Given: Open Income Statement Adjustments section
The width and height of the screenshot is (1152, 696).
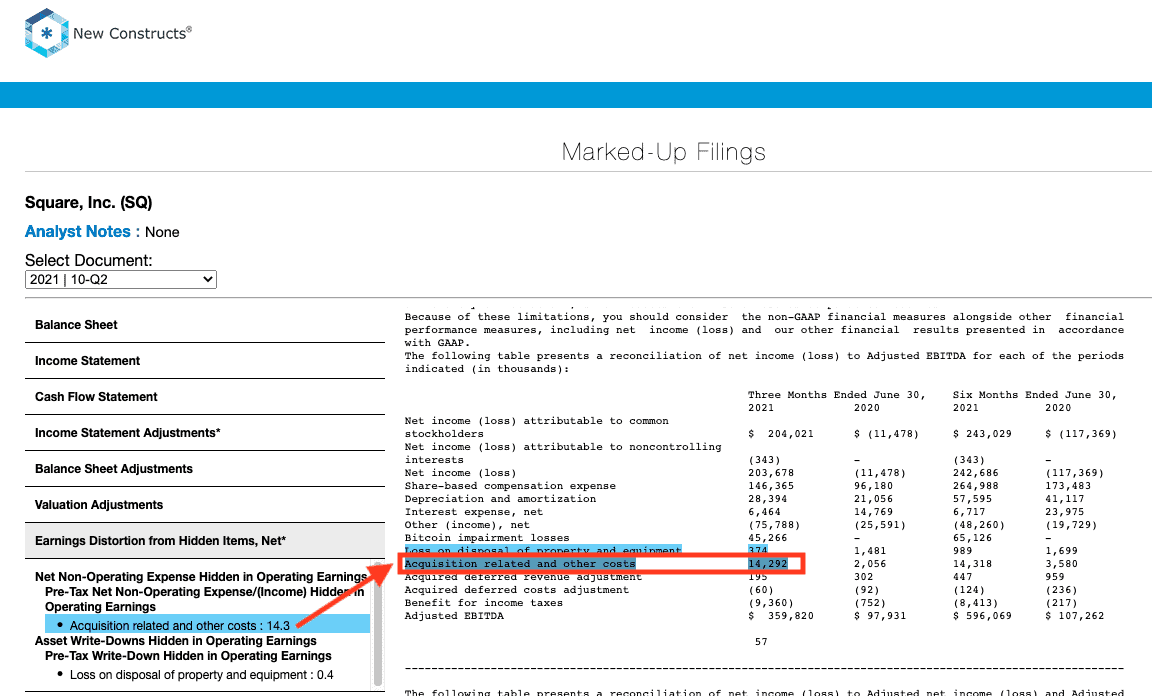Looking at the screenshot, I should 204,433.
